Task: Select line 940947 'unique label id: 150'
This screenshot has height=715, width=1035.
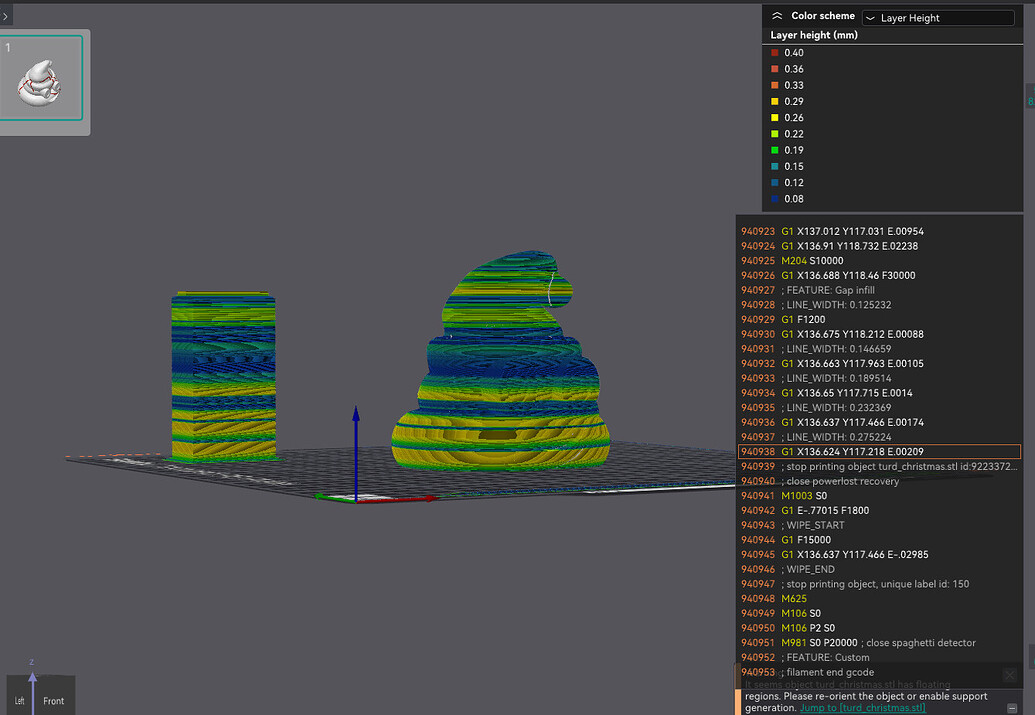Action: coord(879,584)
